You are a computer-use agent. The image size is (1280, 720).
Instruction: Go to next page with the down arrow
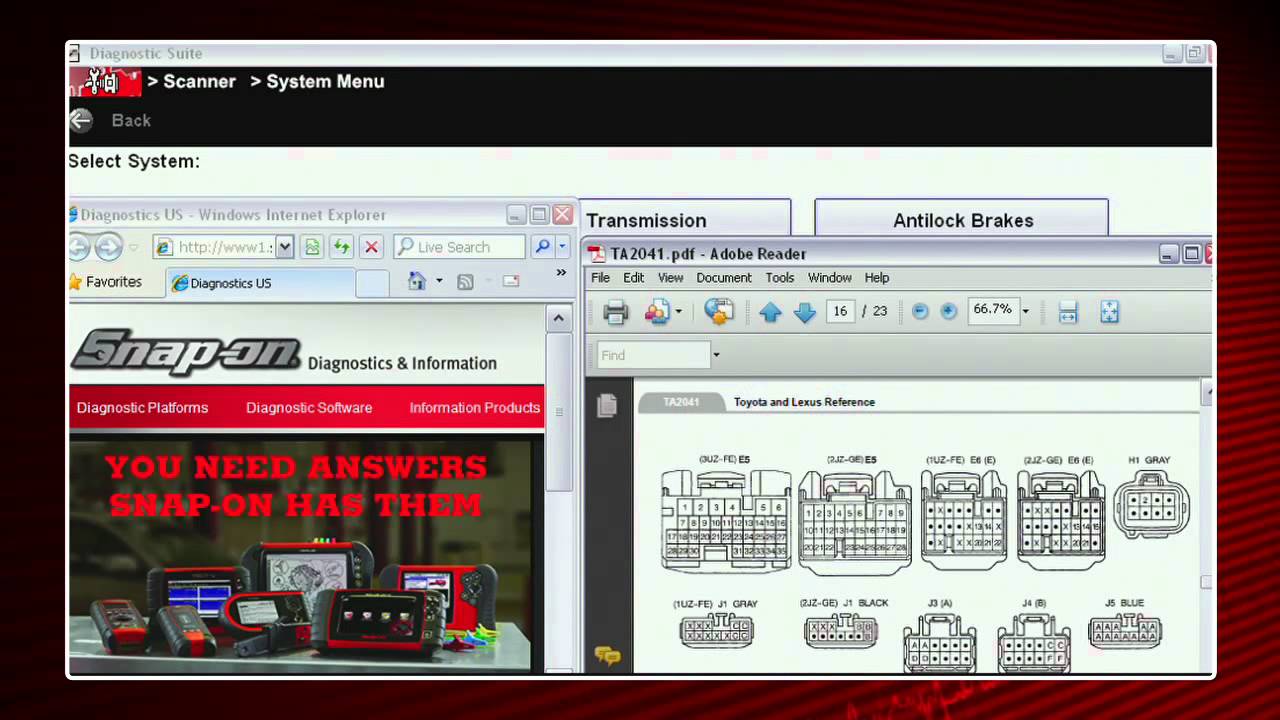click(805, 312)
